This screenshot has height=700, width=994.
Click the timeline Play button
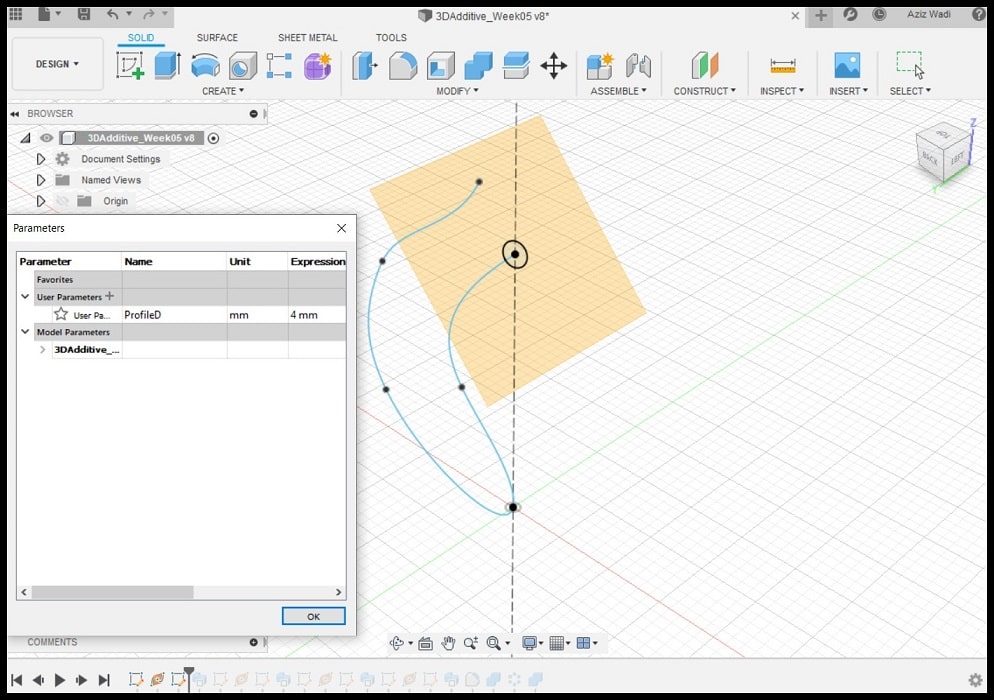(60, 680)
